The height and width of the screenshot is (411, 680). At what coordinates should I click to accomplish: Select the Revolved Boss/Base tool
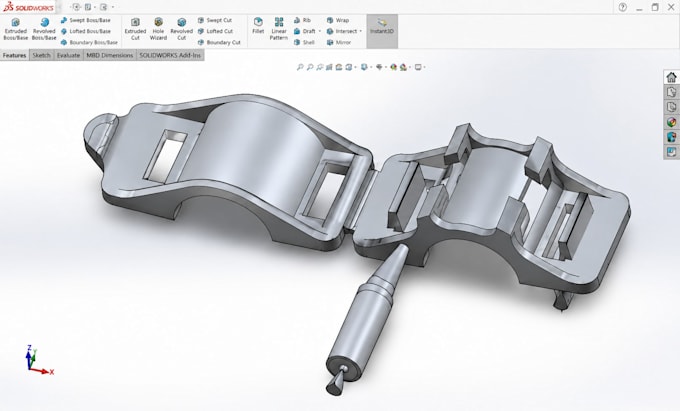[44, 29]
